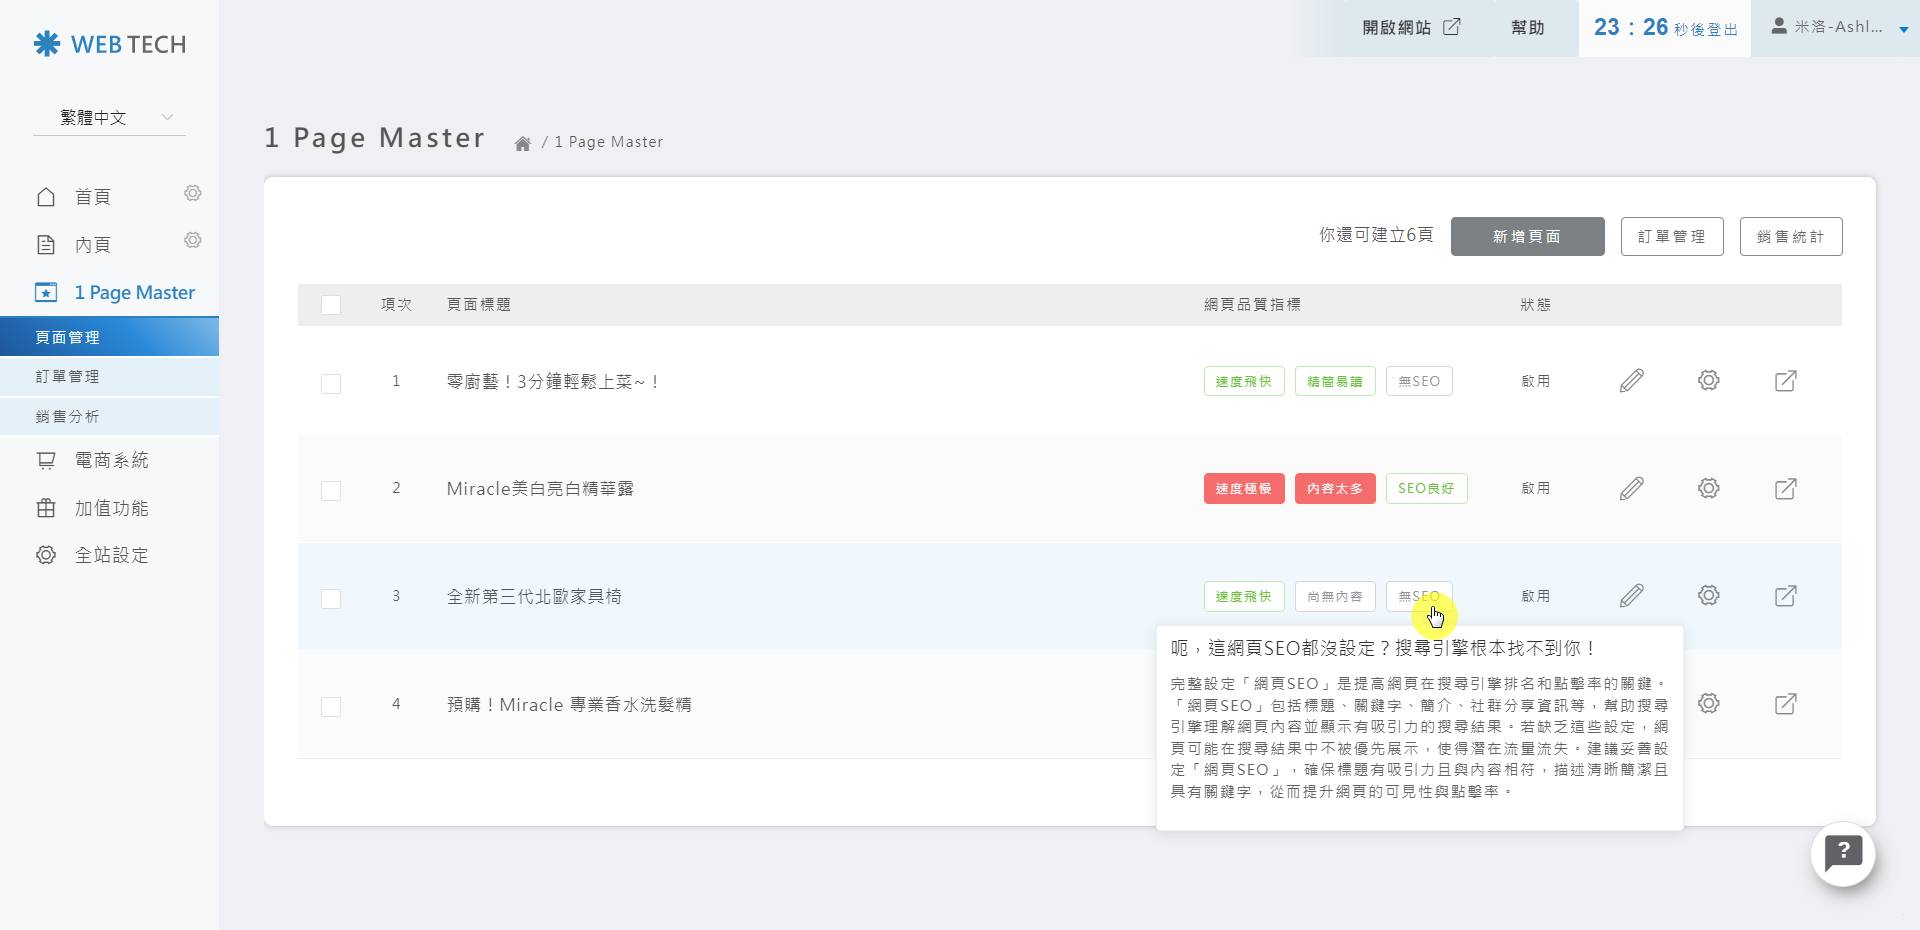Viewport: 1920px width, 930px height.
Task: Expand the 繁體中文 language dropdown
Action: (x=109, y=118)
